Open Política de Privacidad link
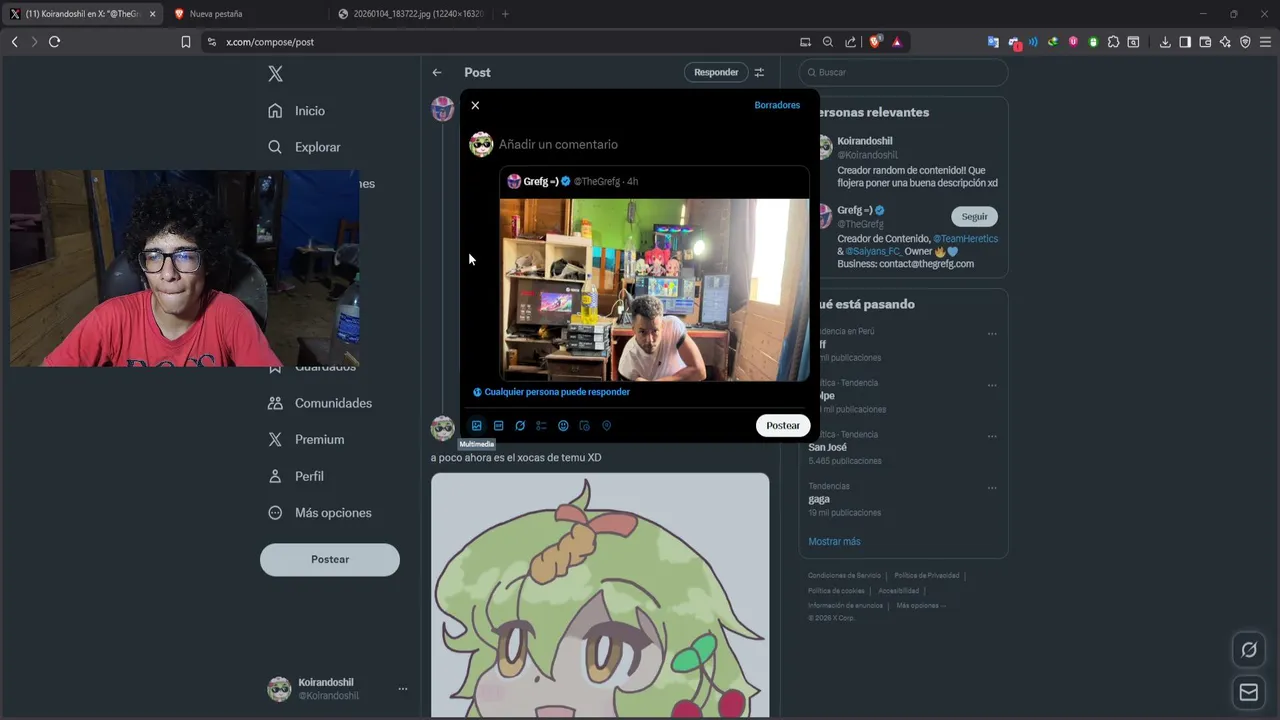The width and height of the screenshot is (1280, 720). pyautogui.click(x=927, y=575)
